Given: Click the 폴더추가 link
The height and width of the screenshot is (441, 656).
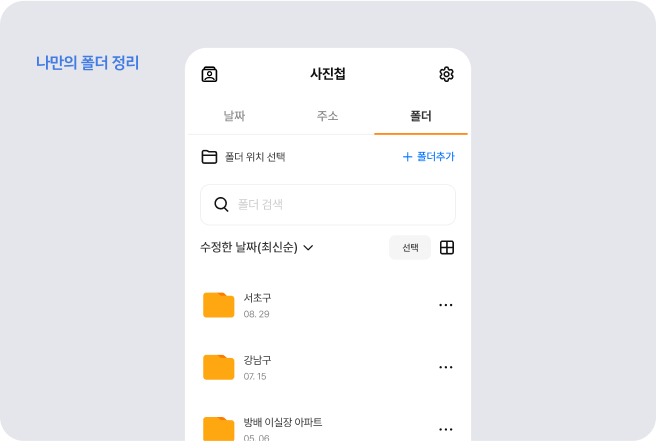Looking at the screenshot, I should 428,157.
